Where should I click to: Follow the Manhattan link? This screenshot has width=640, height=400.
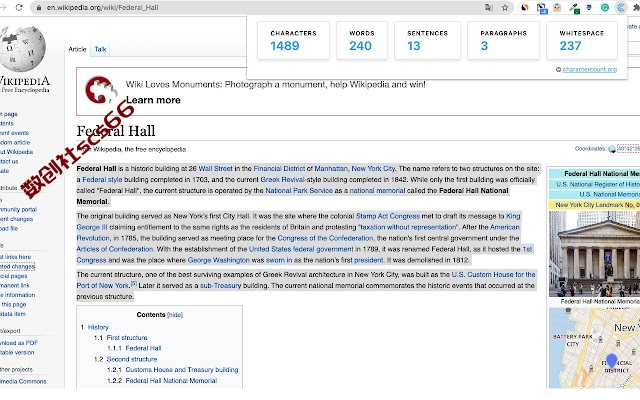pos(331,169)
